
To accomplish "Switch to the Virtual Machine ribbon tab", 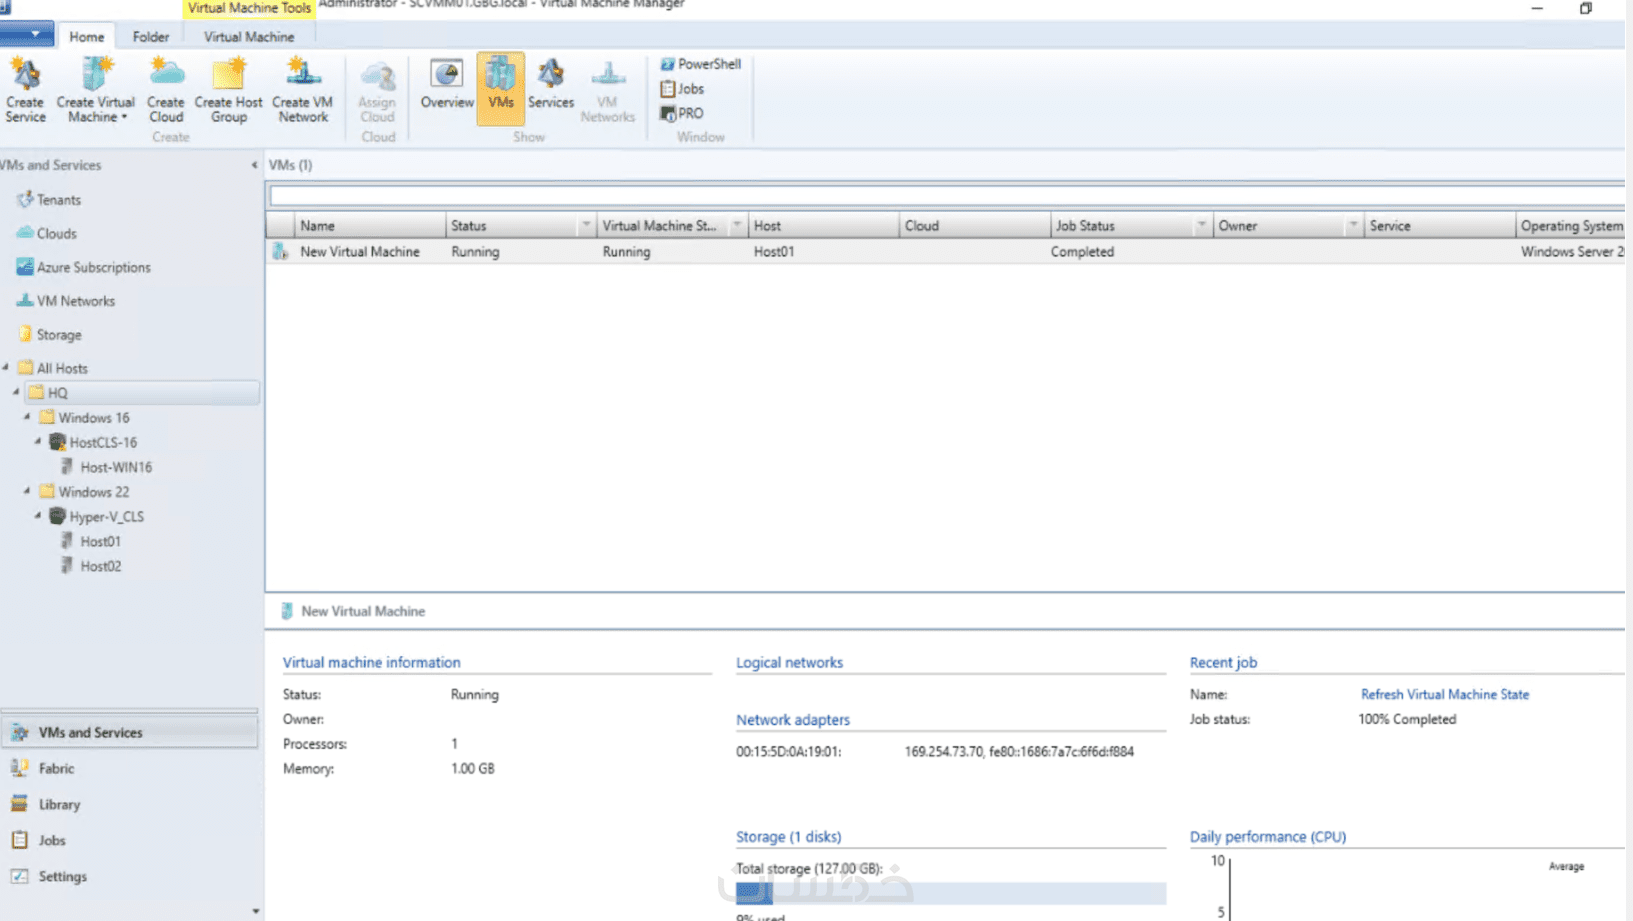I will [249, 37].
